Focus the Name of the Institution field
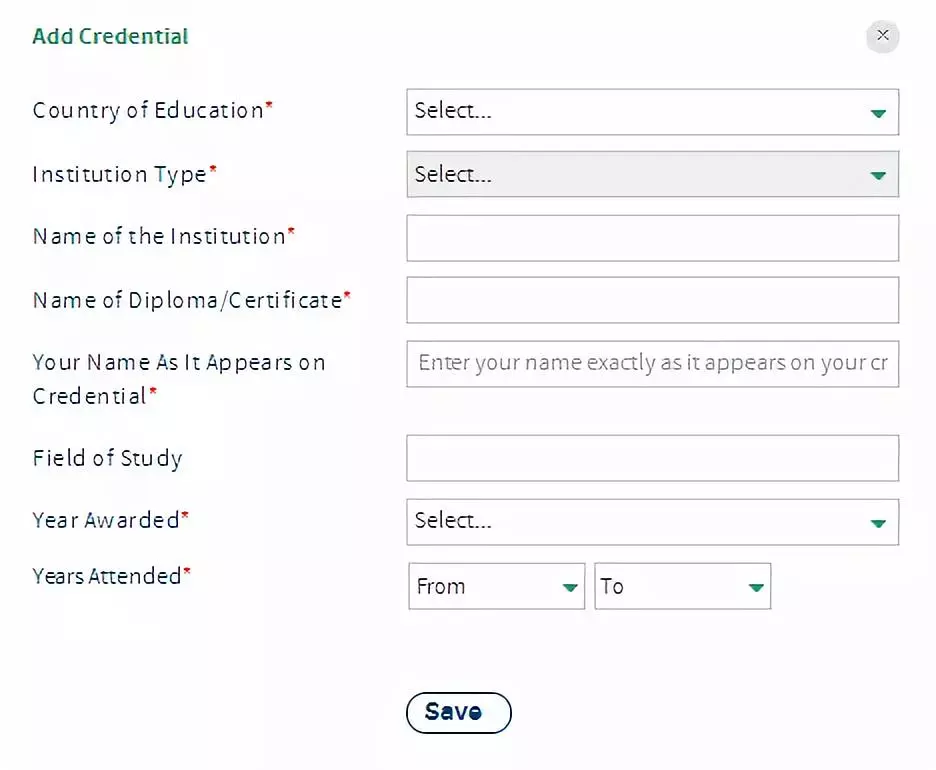Image resolution: width=936 pixels, height=770 pixels. (652, 238)
